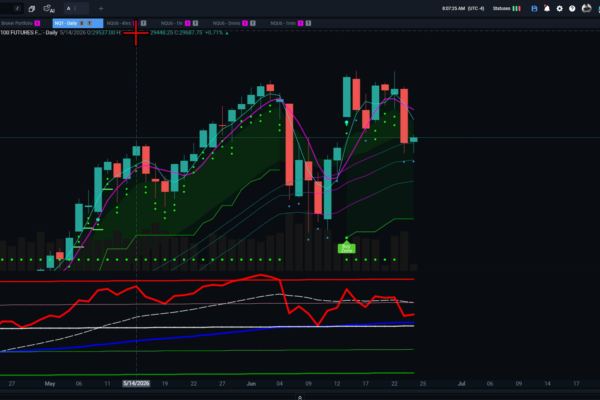Toggle the S badge on NQU6 - 1hr tab
The height and width of the screenshot is (400, 600).
pyautogui.click(x=188, y=23)
